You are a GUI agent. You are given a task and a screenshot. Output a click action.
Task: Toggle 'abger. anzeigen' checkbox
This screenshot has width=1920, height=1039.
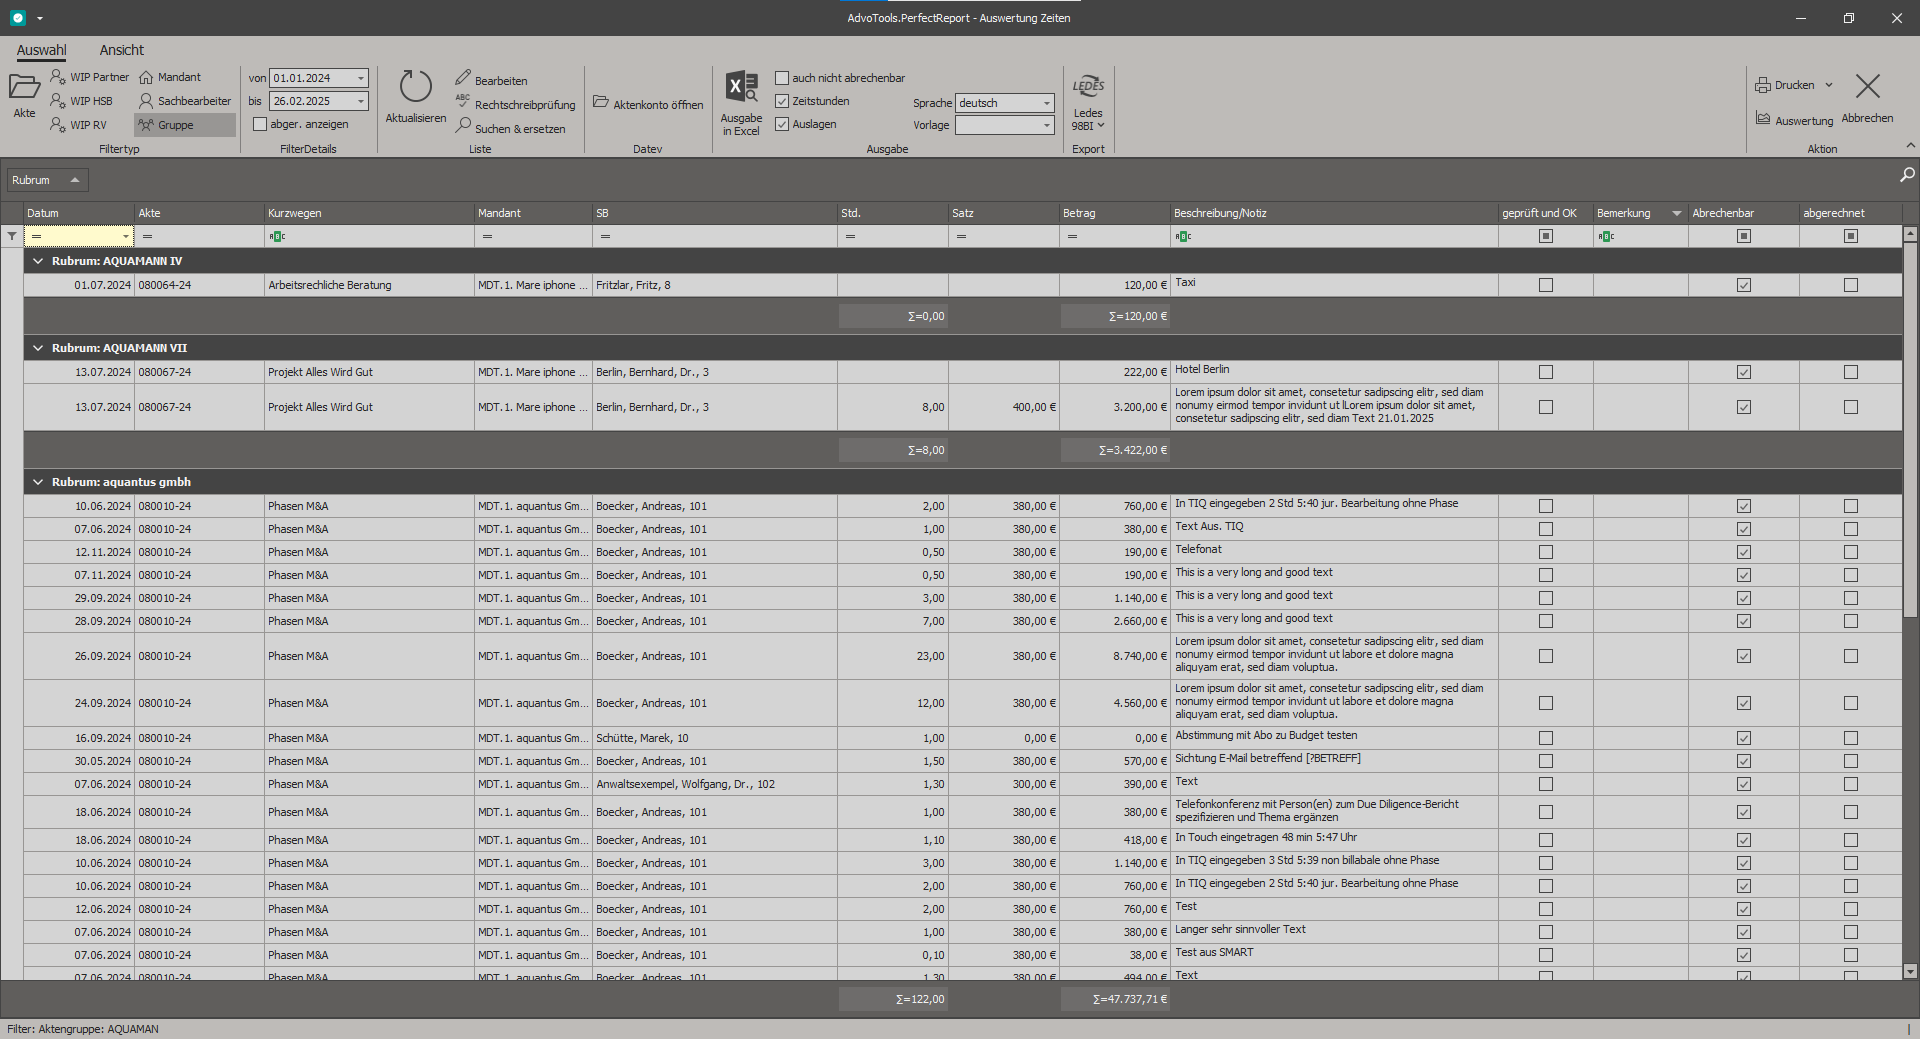click(x=260, y=124)
